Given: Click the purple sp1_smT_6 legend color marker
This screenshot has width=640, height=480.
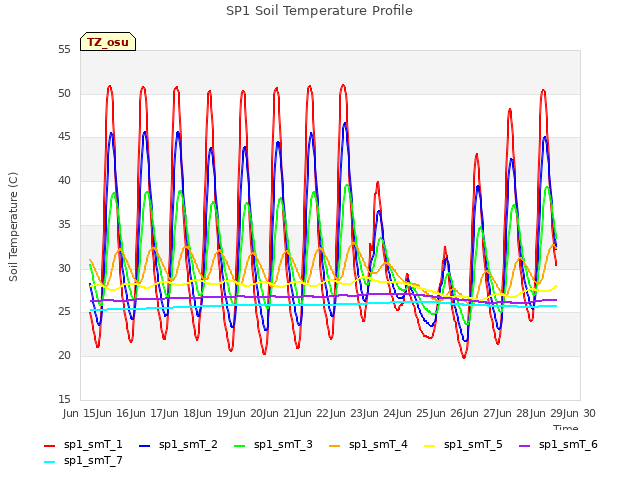Looking at the screenshot, I should pos(524,446).
